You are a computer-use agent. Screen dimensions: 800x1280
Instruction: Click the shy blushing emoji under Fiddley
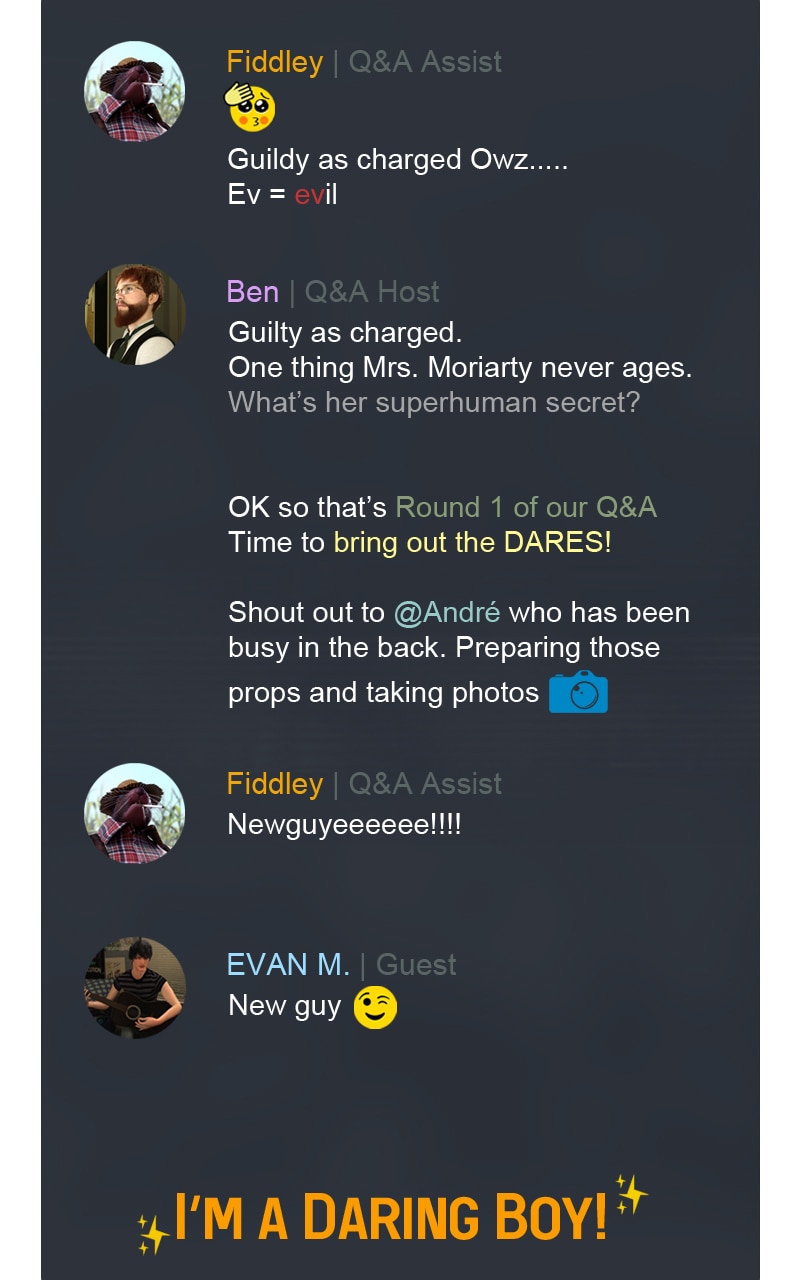250,107
